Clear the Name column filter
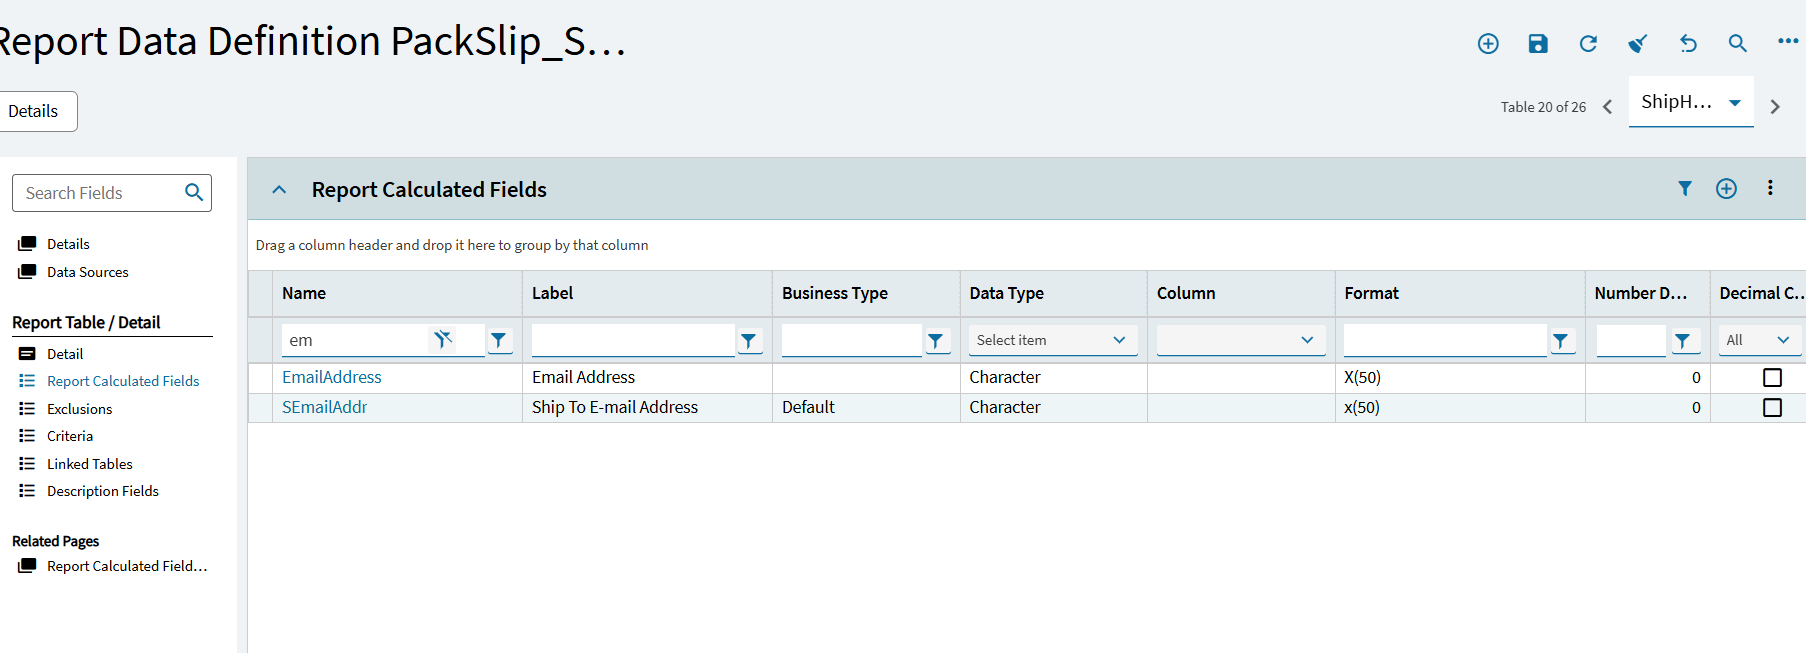1806x653 pixels. pos(443,340)
